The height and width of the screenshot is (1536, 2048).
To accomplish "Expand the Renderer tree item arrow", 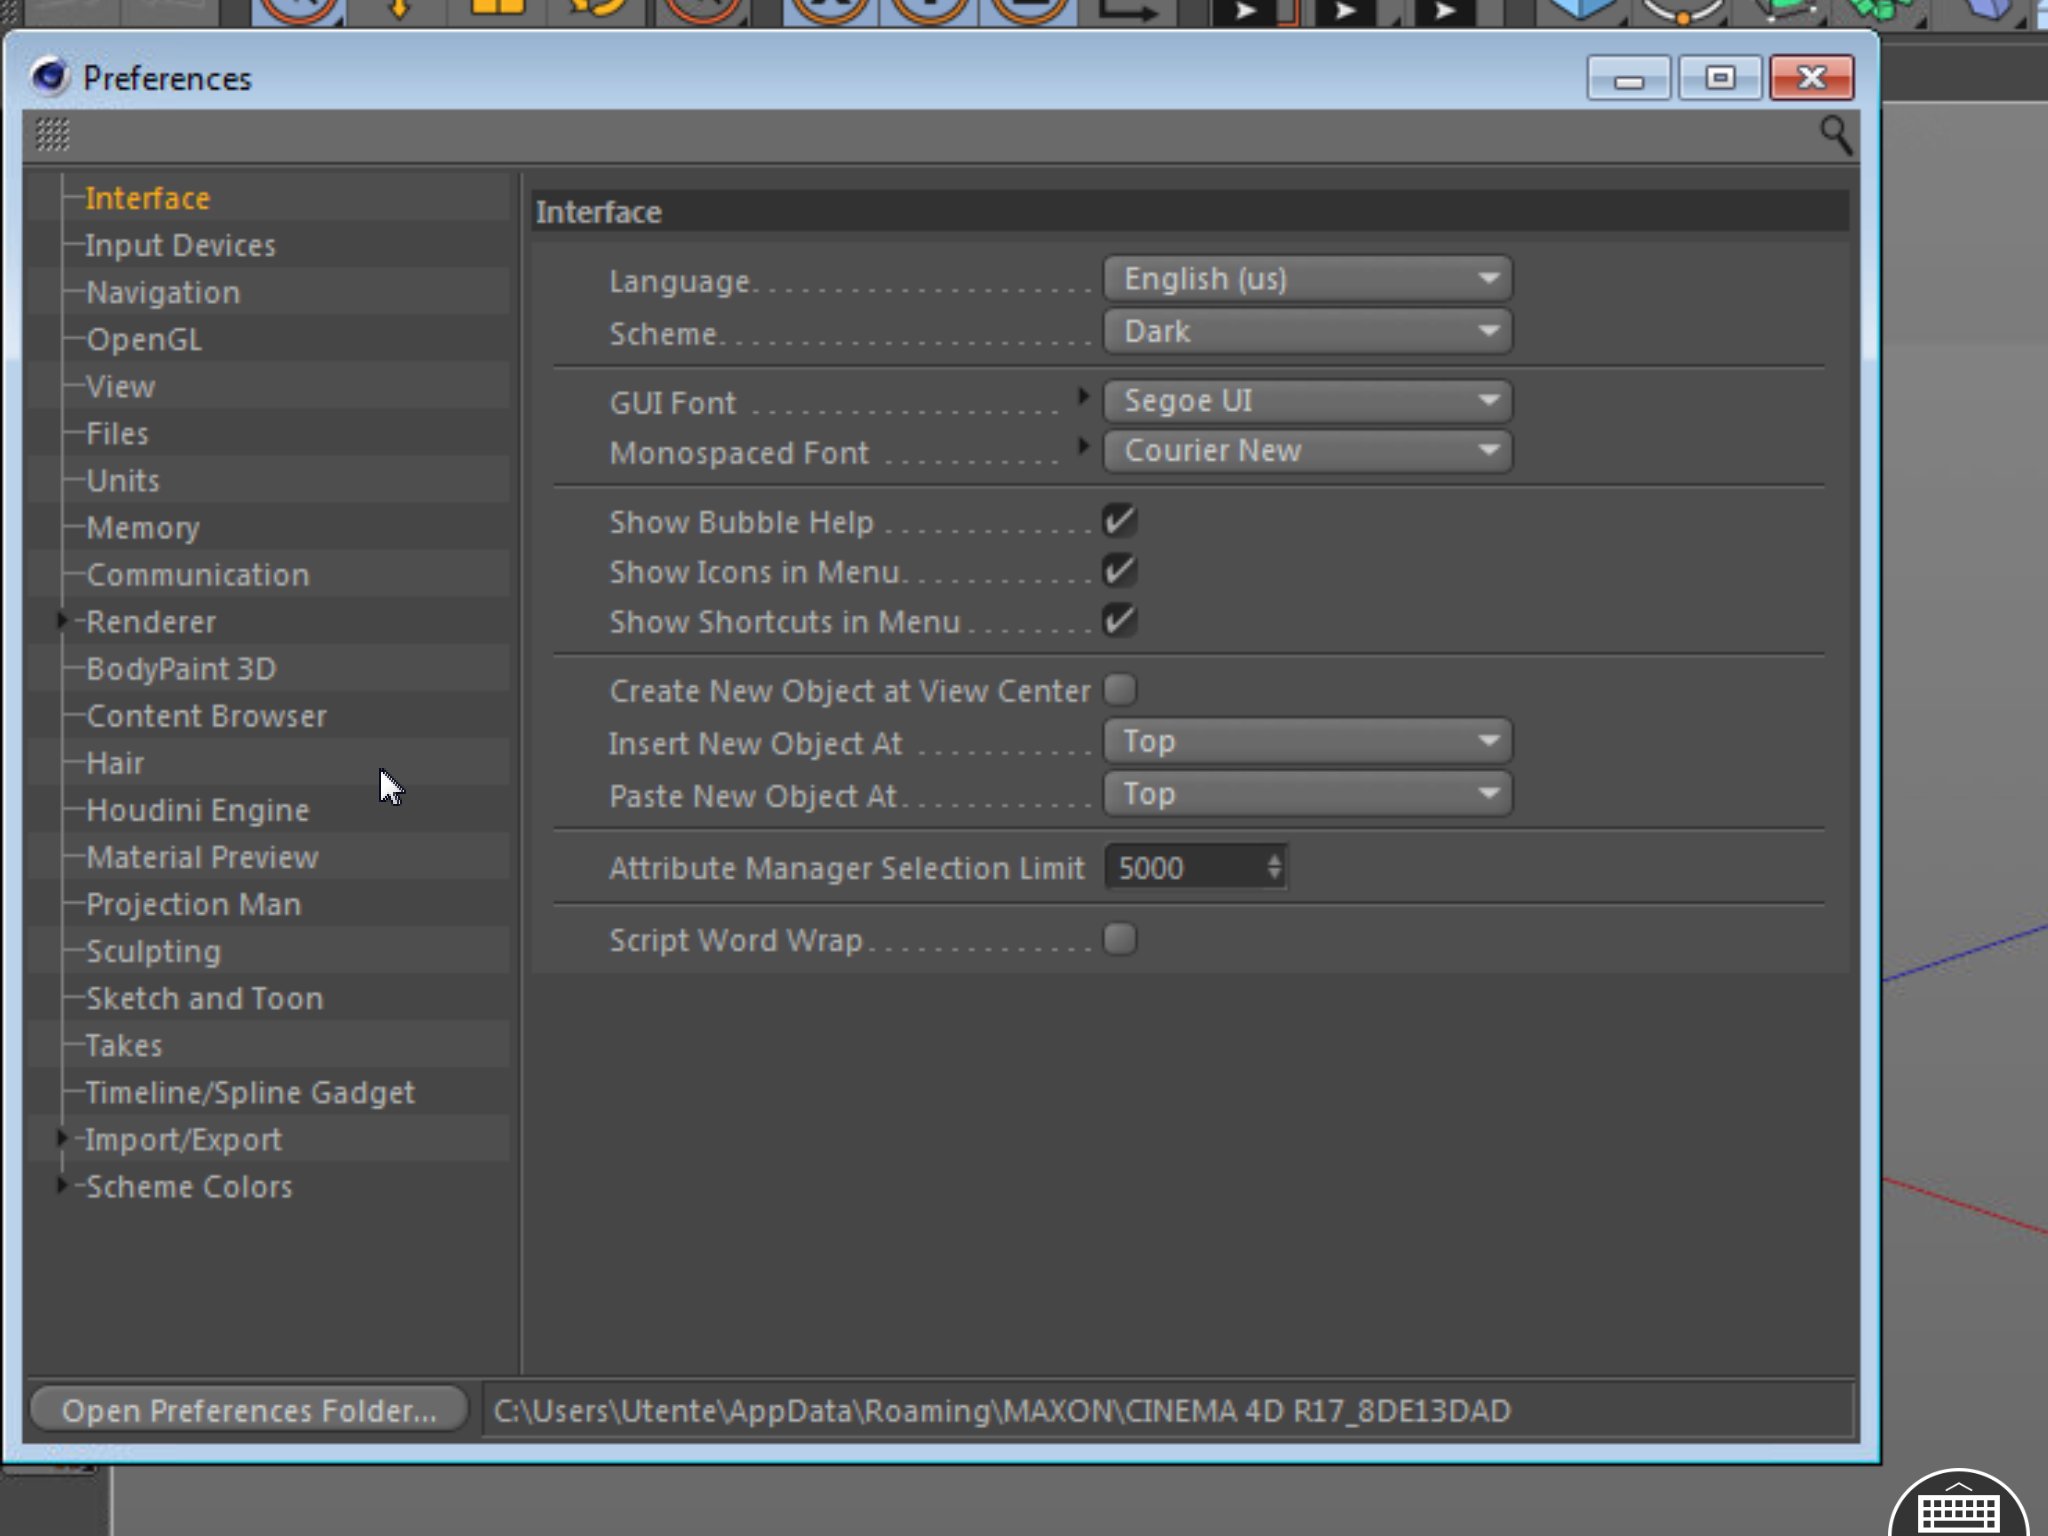I will tap(62, 621).
